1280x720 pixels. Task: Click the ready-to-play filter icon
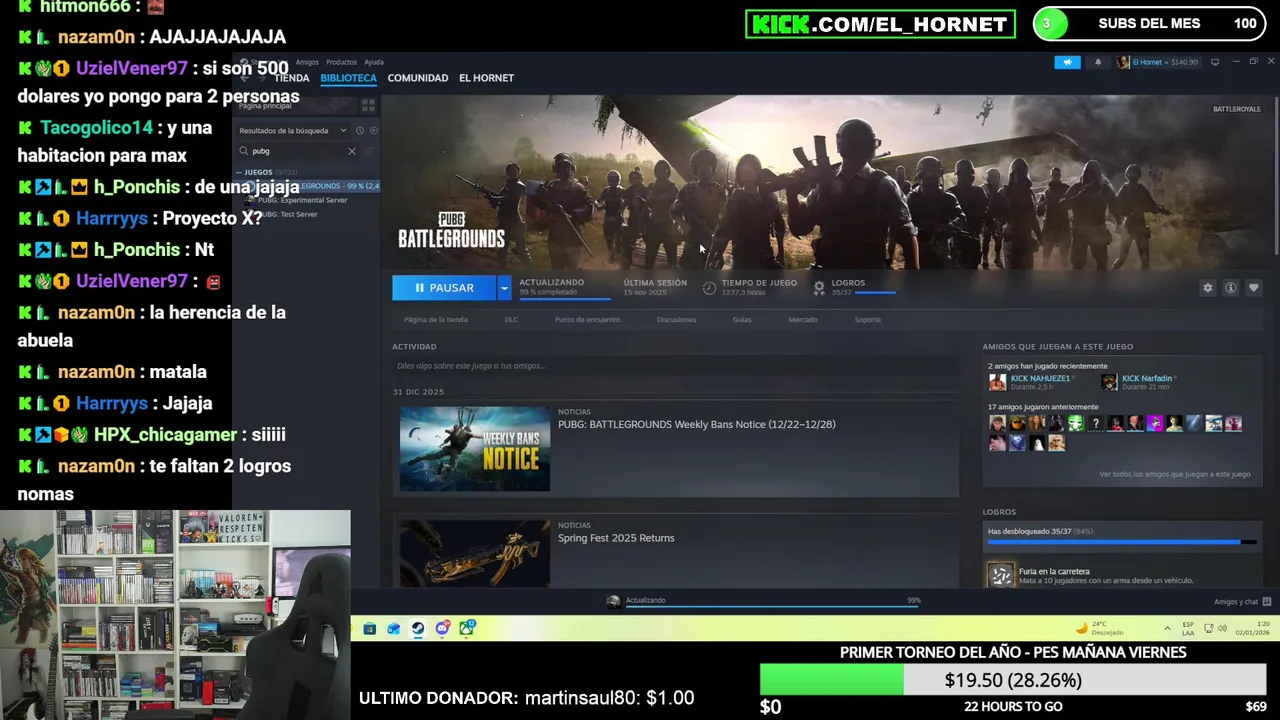click(x=374, y=131)
